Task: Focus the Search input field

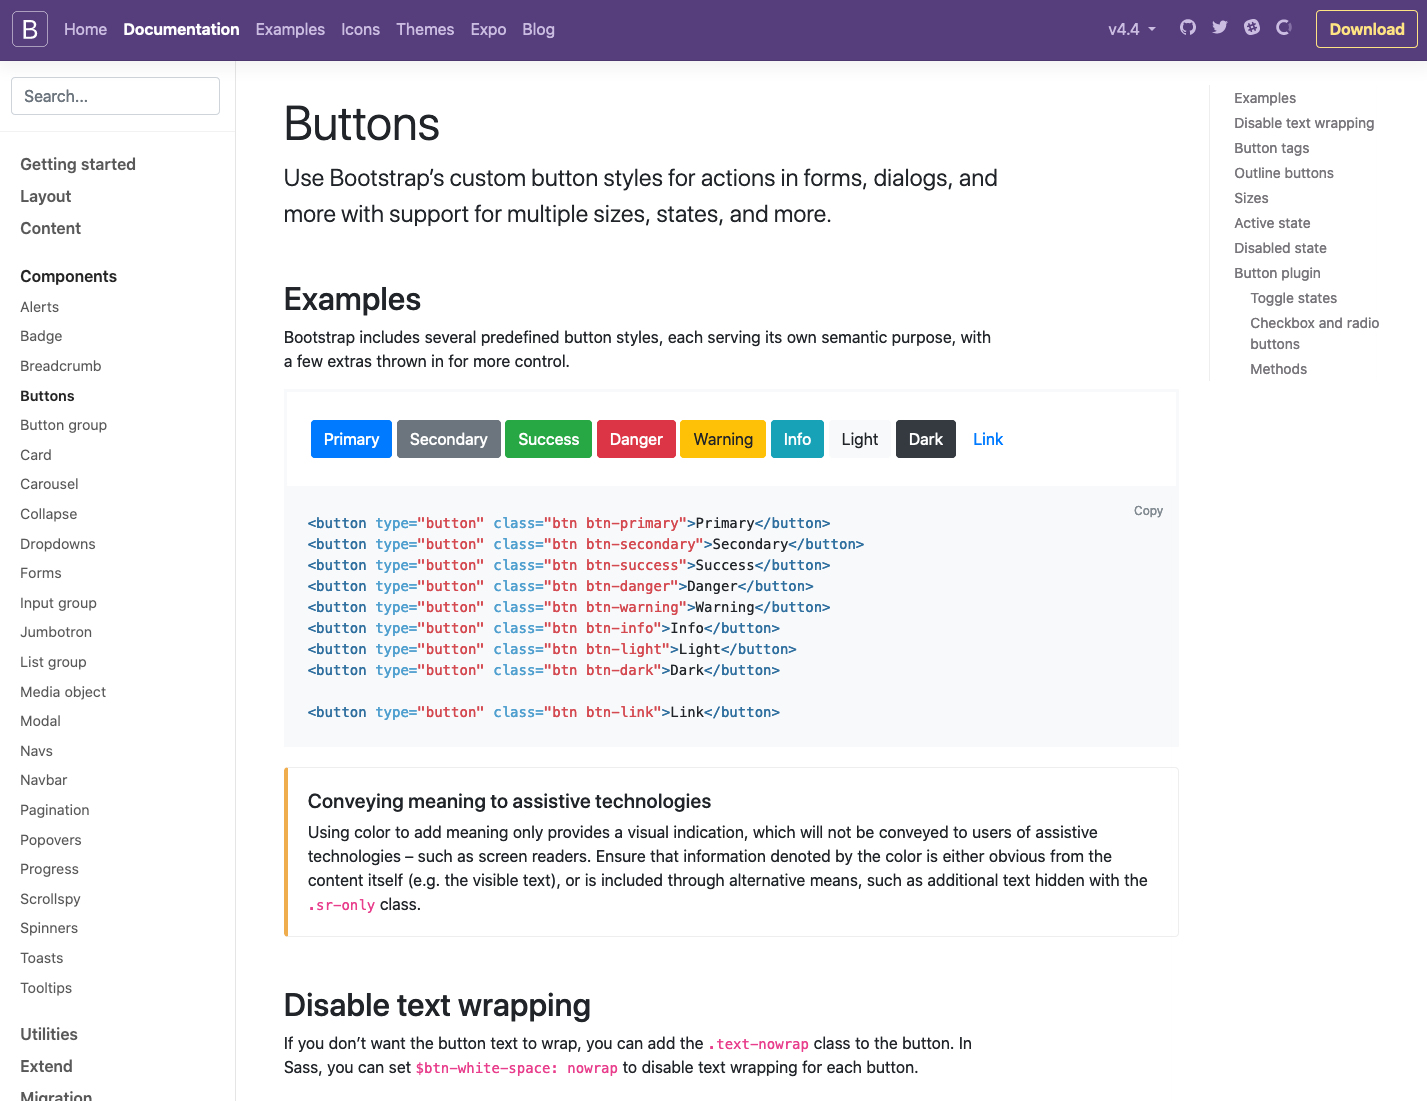Action: coord(115,96)
